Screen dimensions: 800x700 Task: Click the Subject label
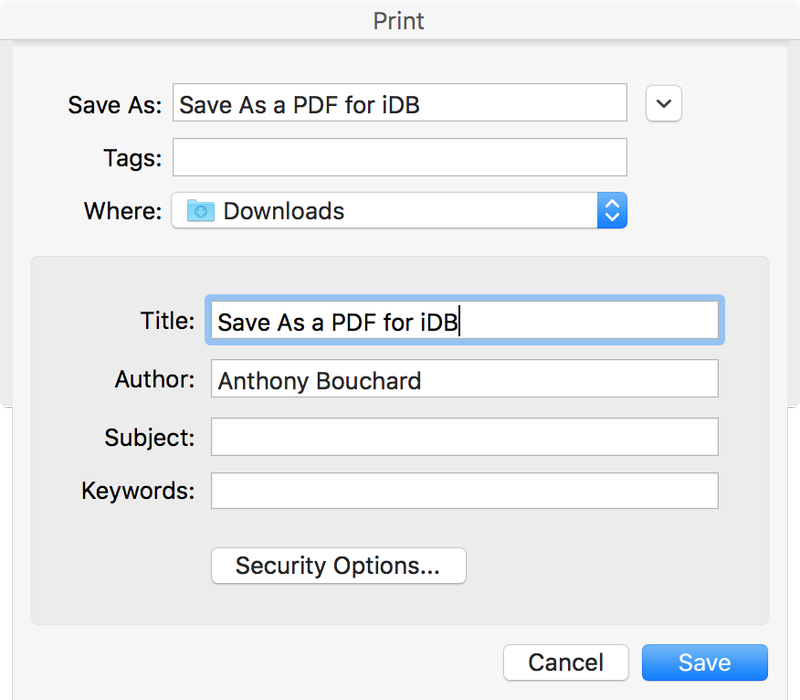point(150,438)
